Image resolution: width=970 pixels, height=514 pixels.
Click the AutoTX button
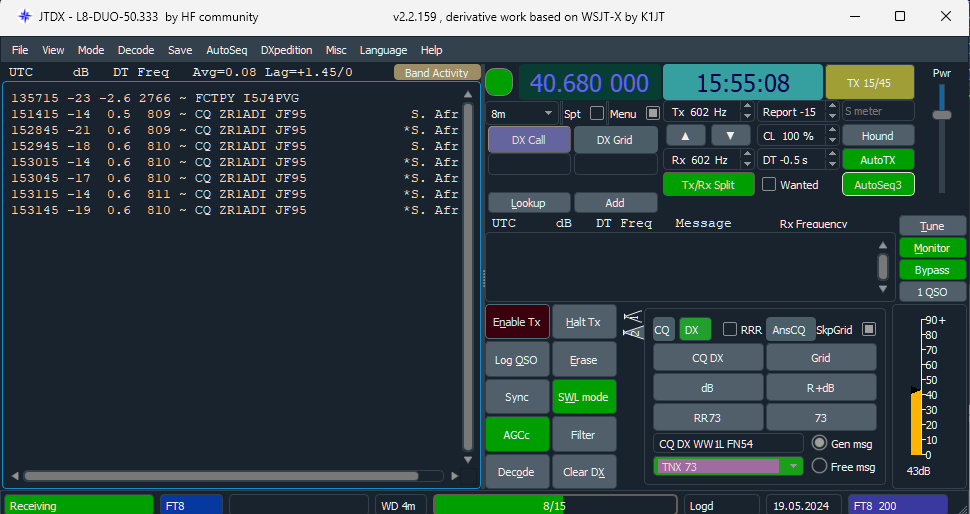tap(878, 160)
